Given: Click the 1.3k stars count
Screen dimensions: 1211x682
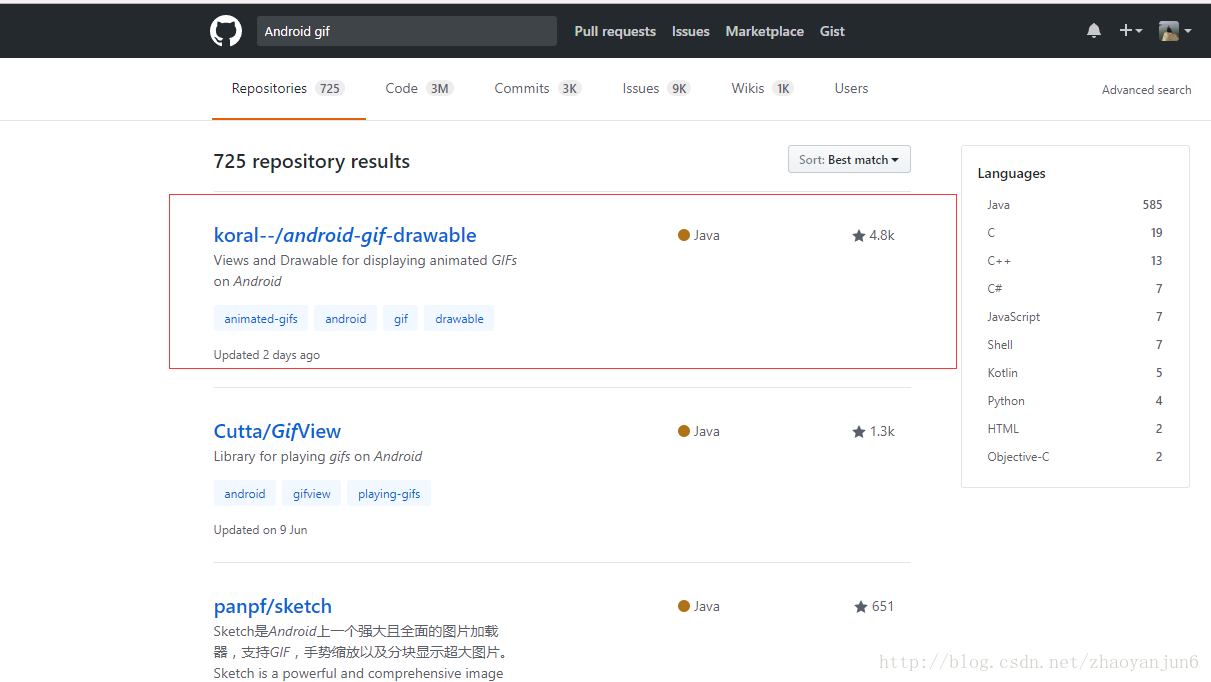Looking at the screenshot, I should (x=873, y=432).
